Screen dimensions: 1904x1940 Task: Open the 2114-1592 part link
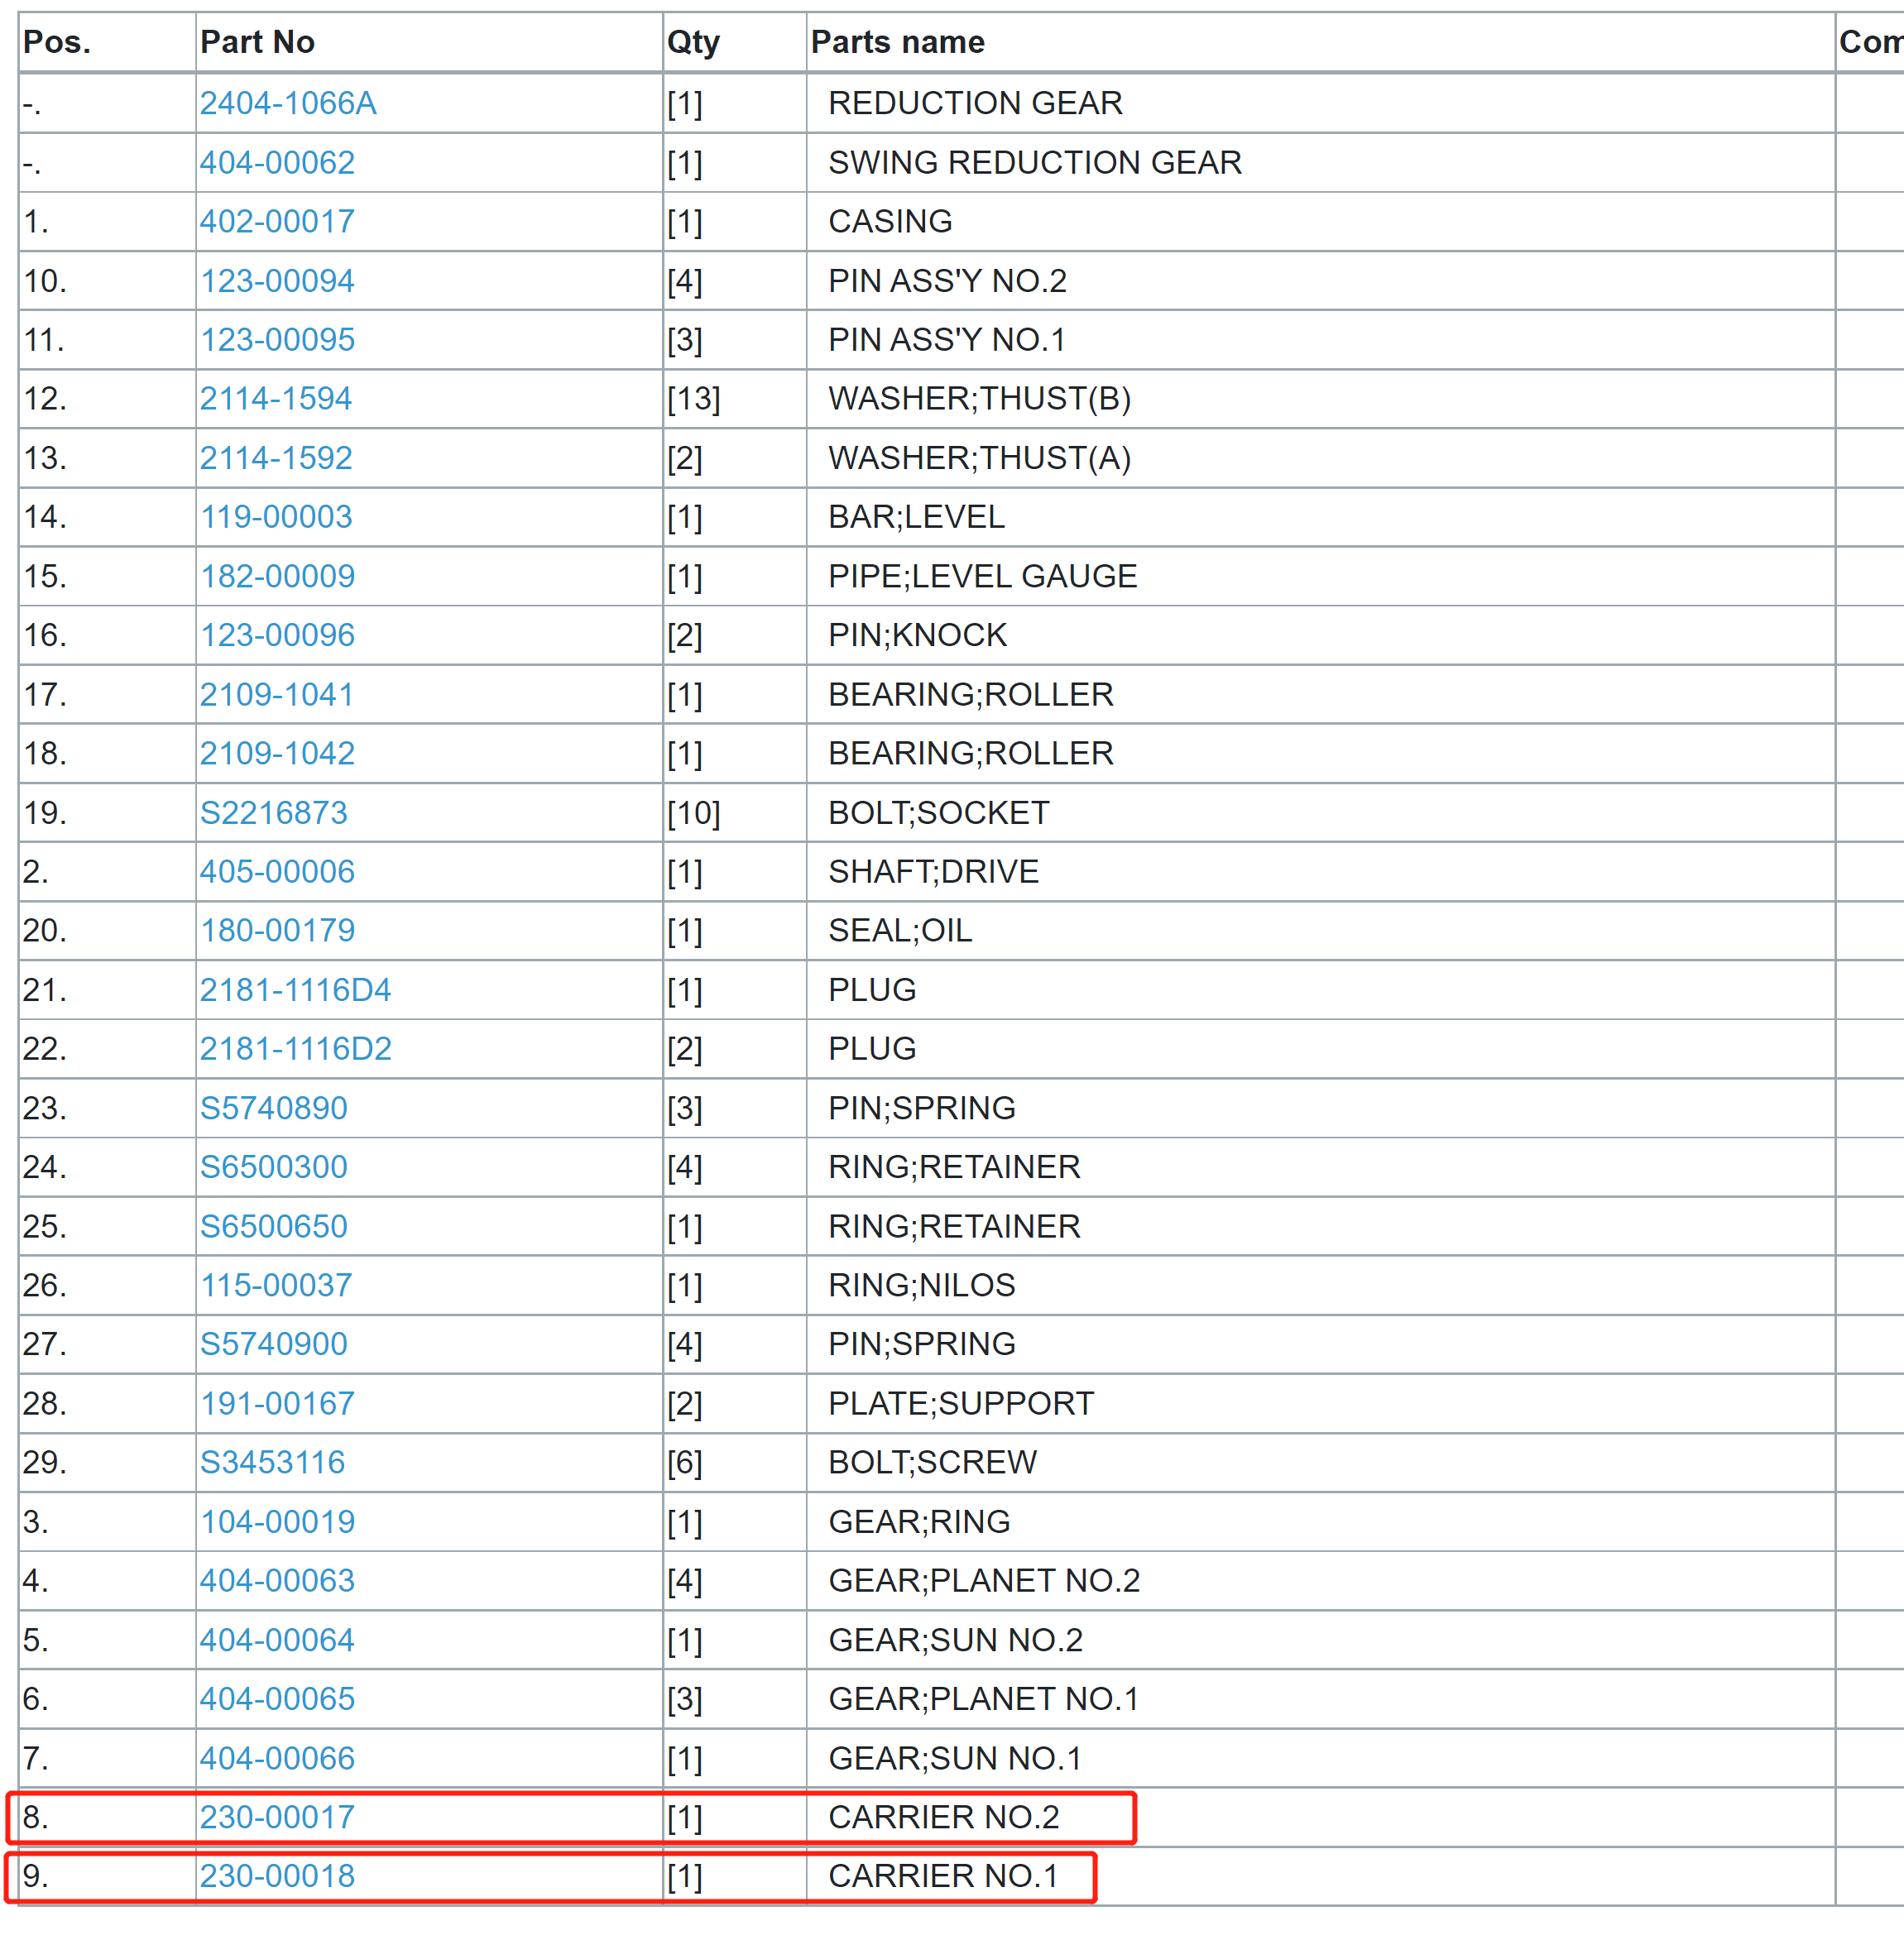click(x=275, y=458)
